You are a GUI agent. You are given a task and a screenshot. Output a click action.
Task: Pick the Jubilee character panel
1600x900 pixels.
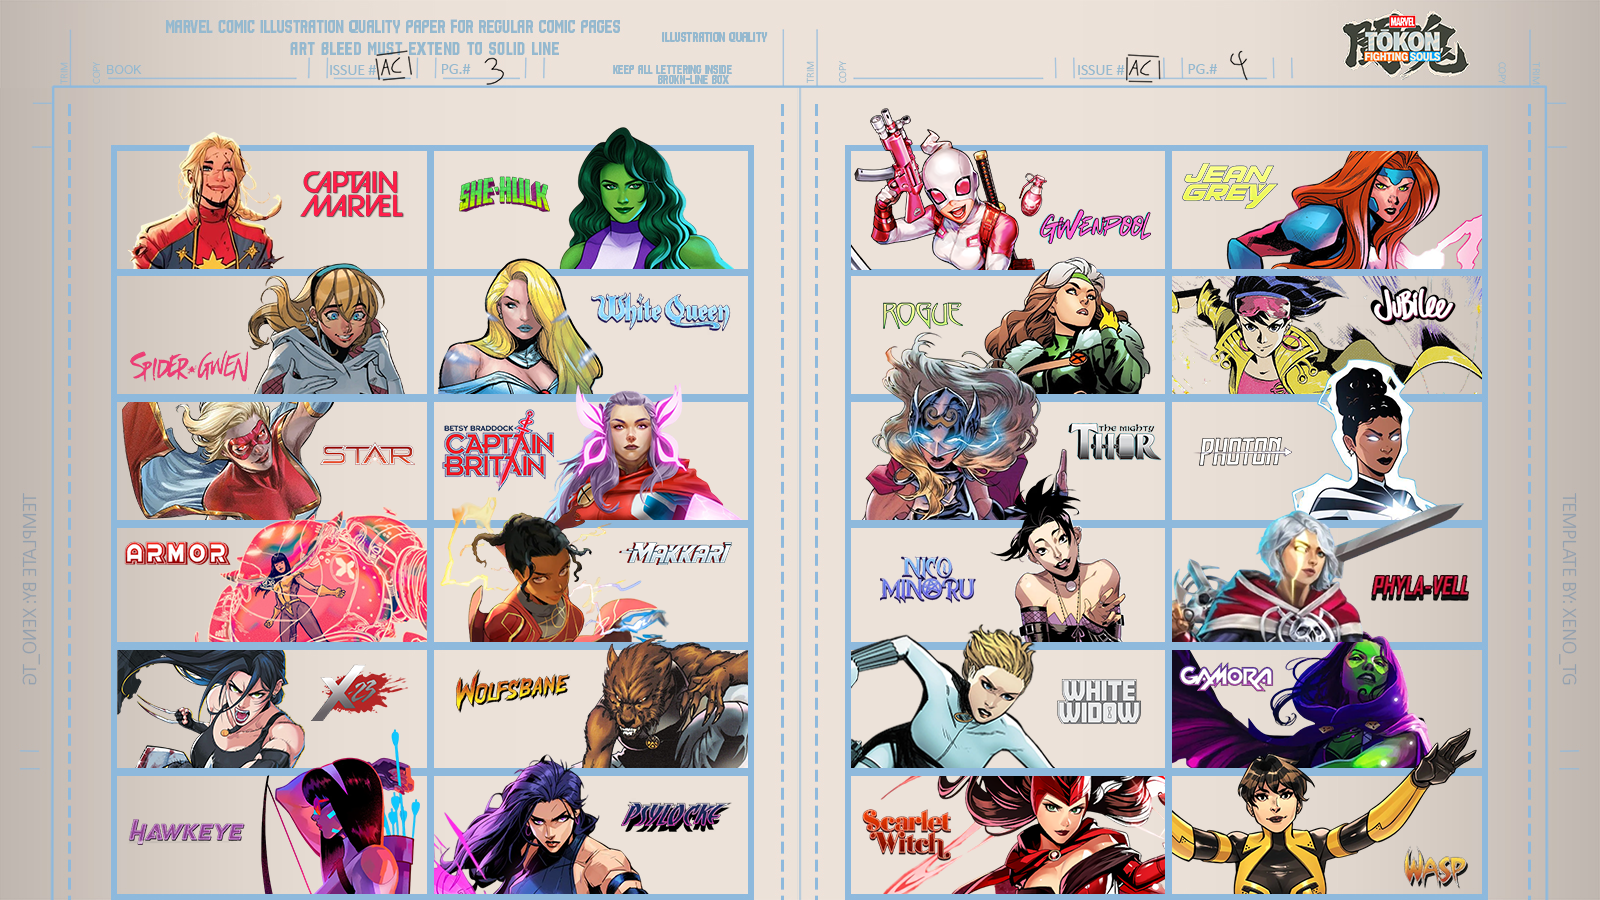1327,335
